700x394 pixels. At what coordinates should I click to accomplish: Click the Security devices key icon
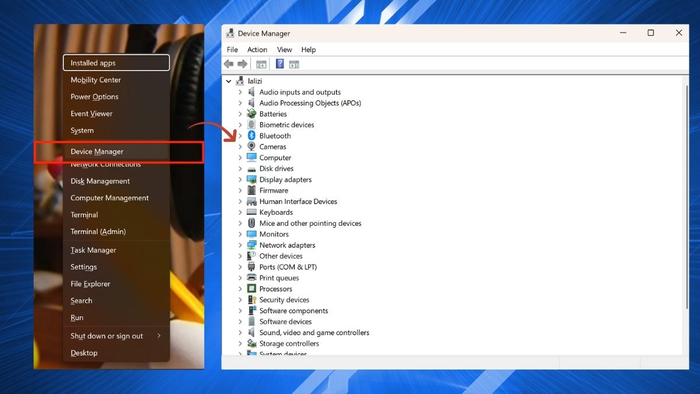251,300
